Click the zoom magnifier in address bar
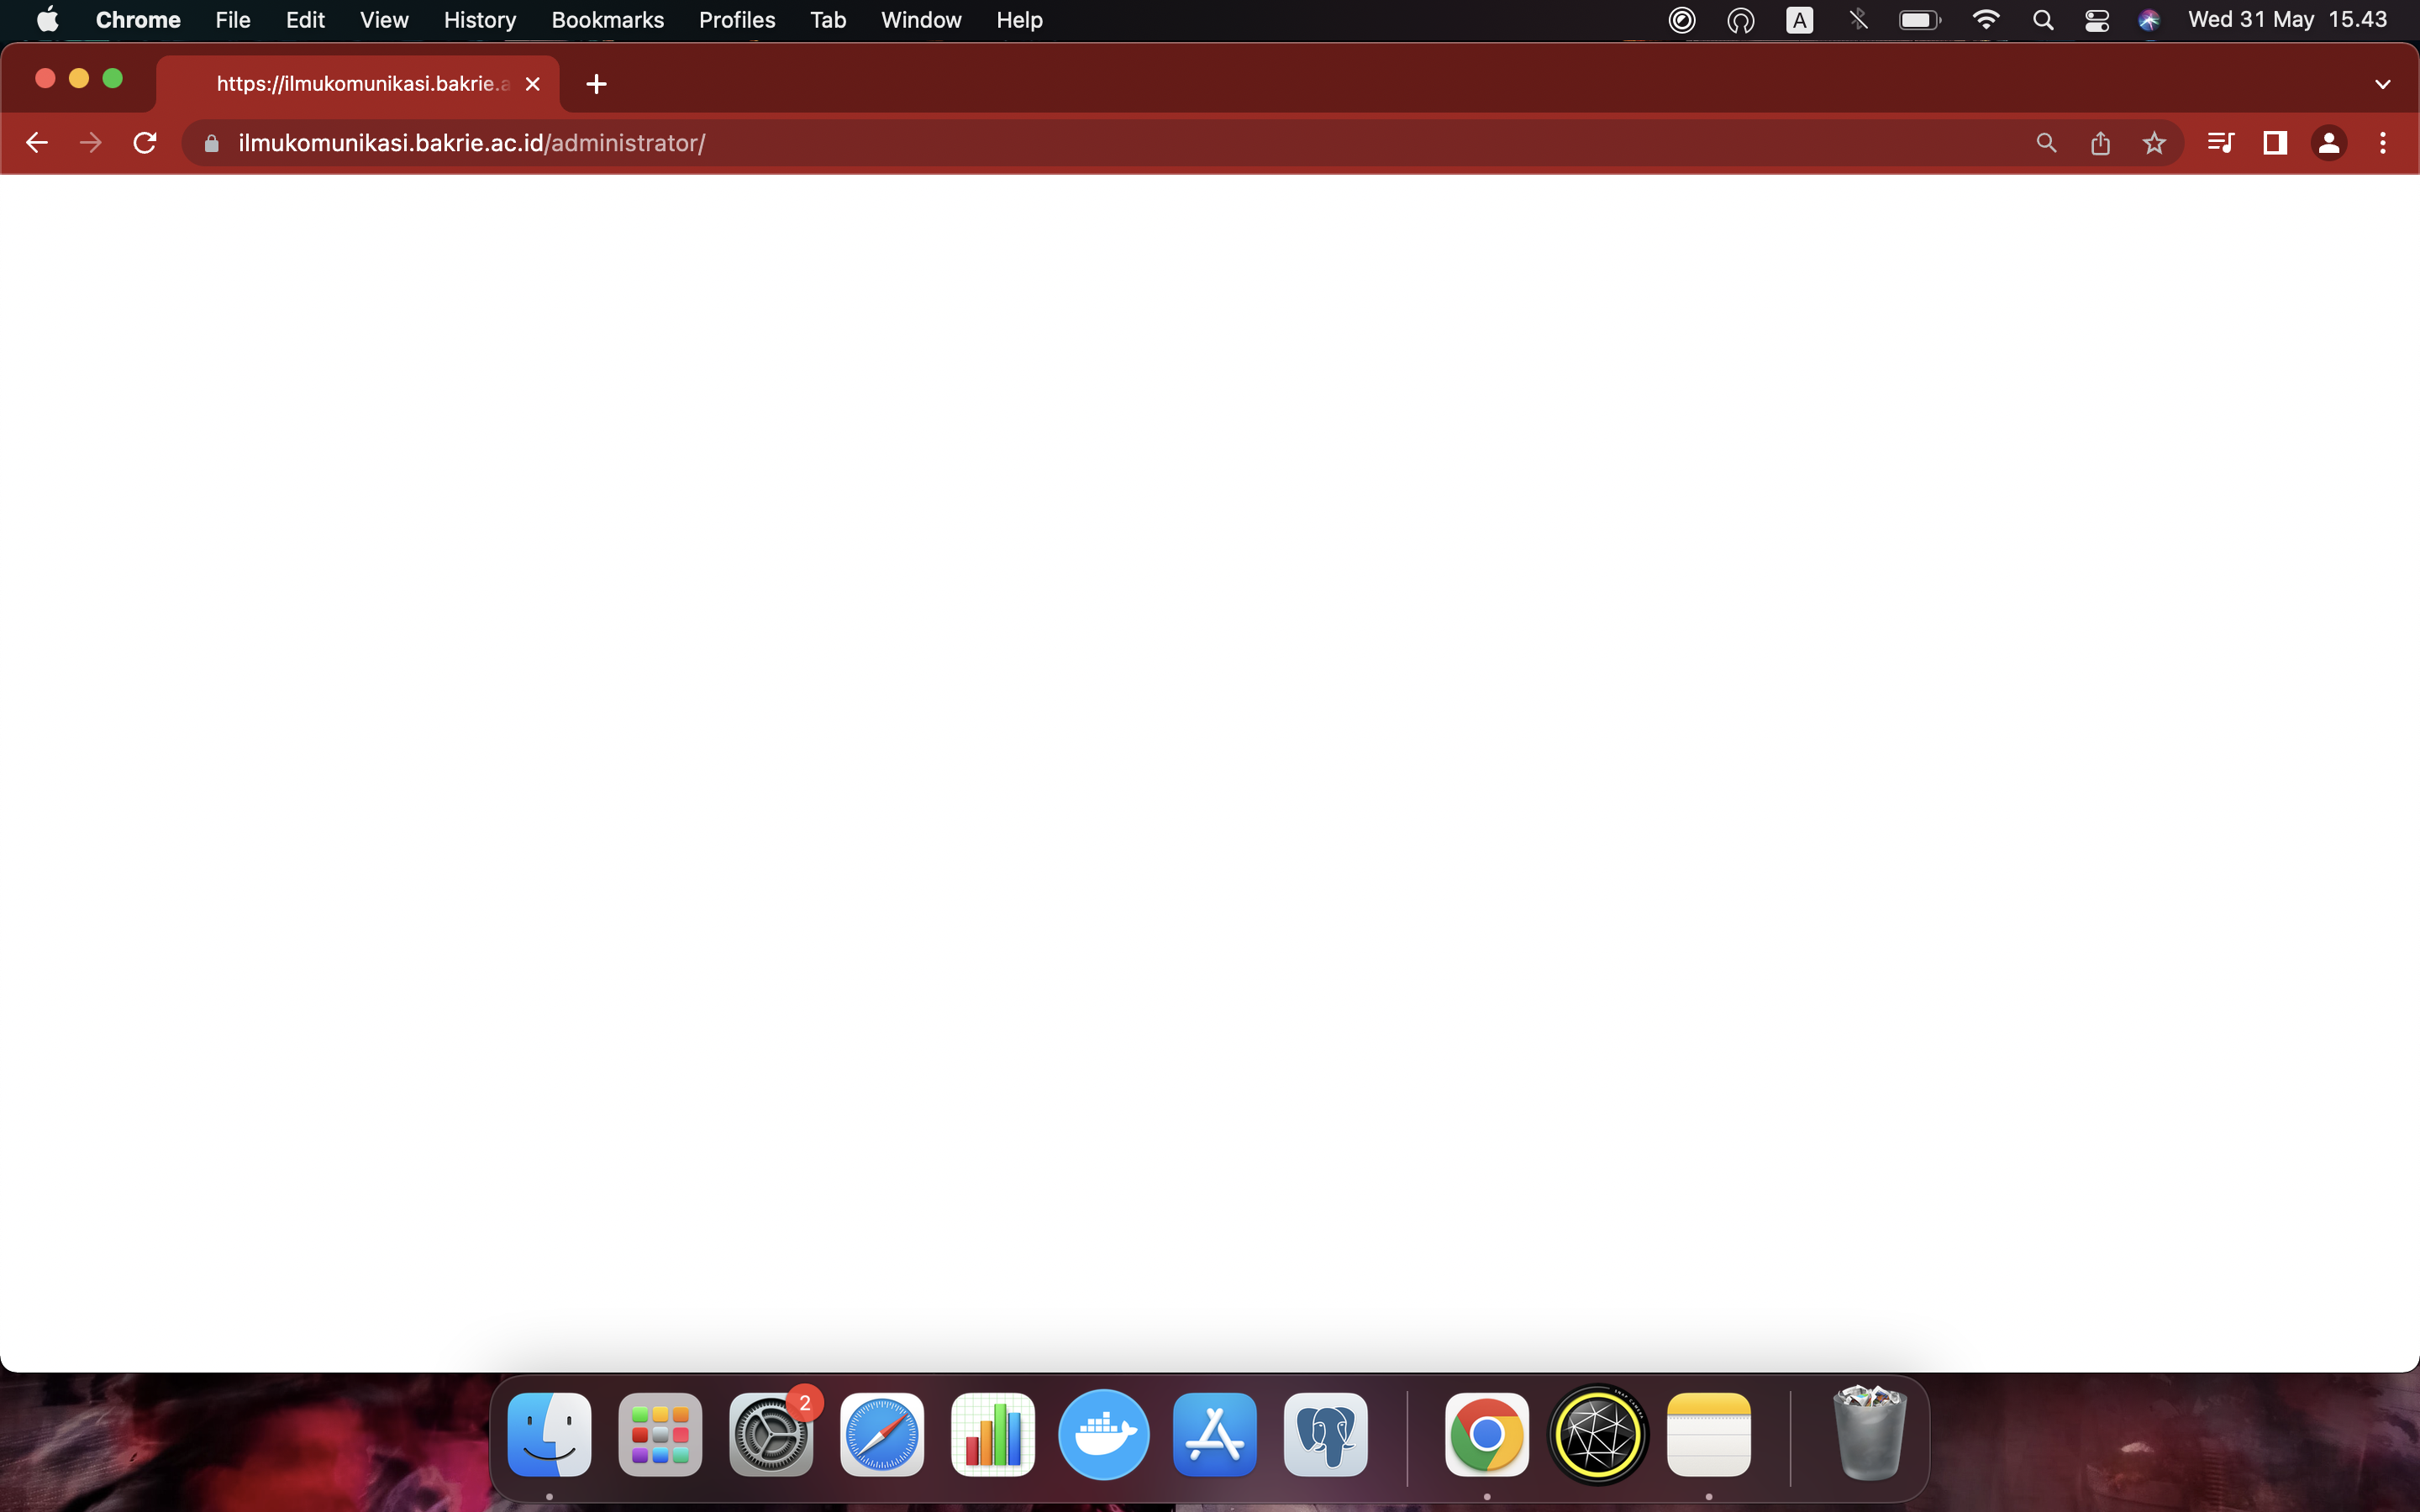 pos(2046,143)
